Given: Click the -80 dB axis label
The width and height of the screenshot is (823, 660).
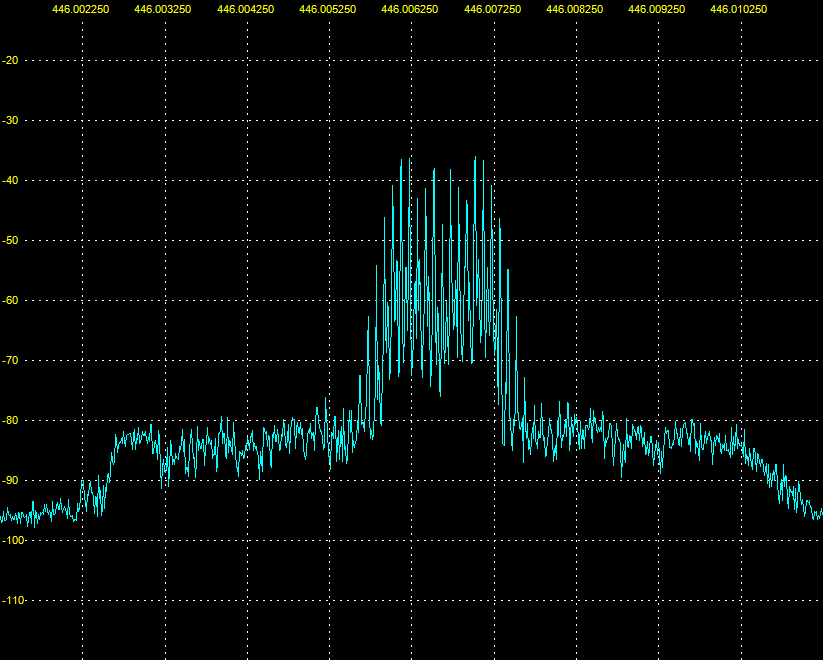Looking at the screenshot, I should [x=10, y=421].
